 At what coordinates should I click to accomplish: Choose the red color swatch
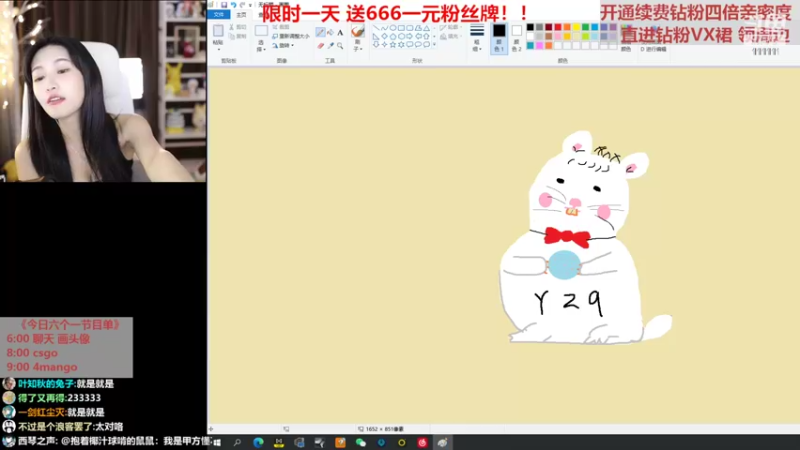tap(558, 27)
